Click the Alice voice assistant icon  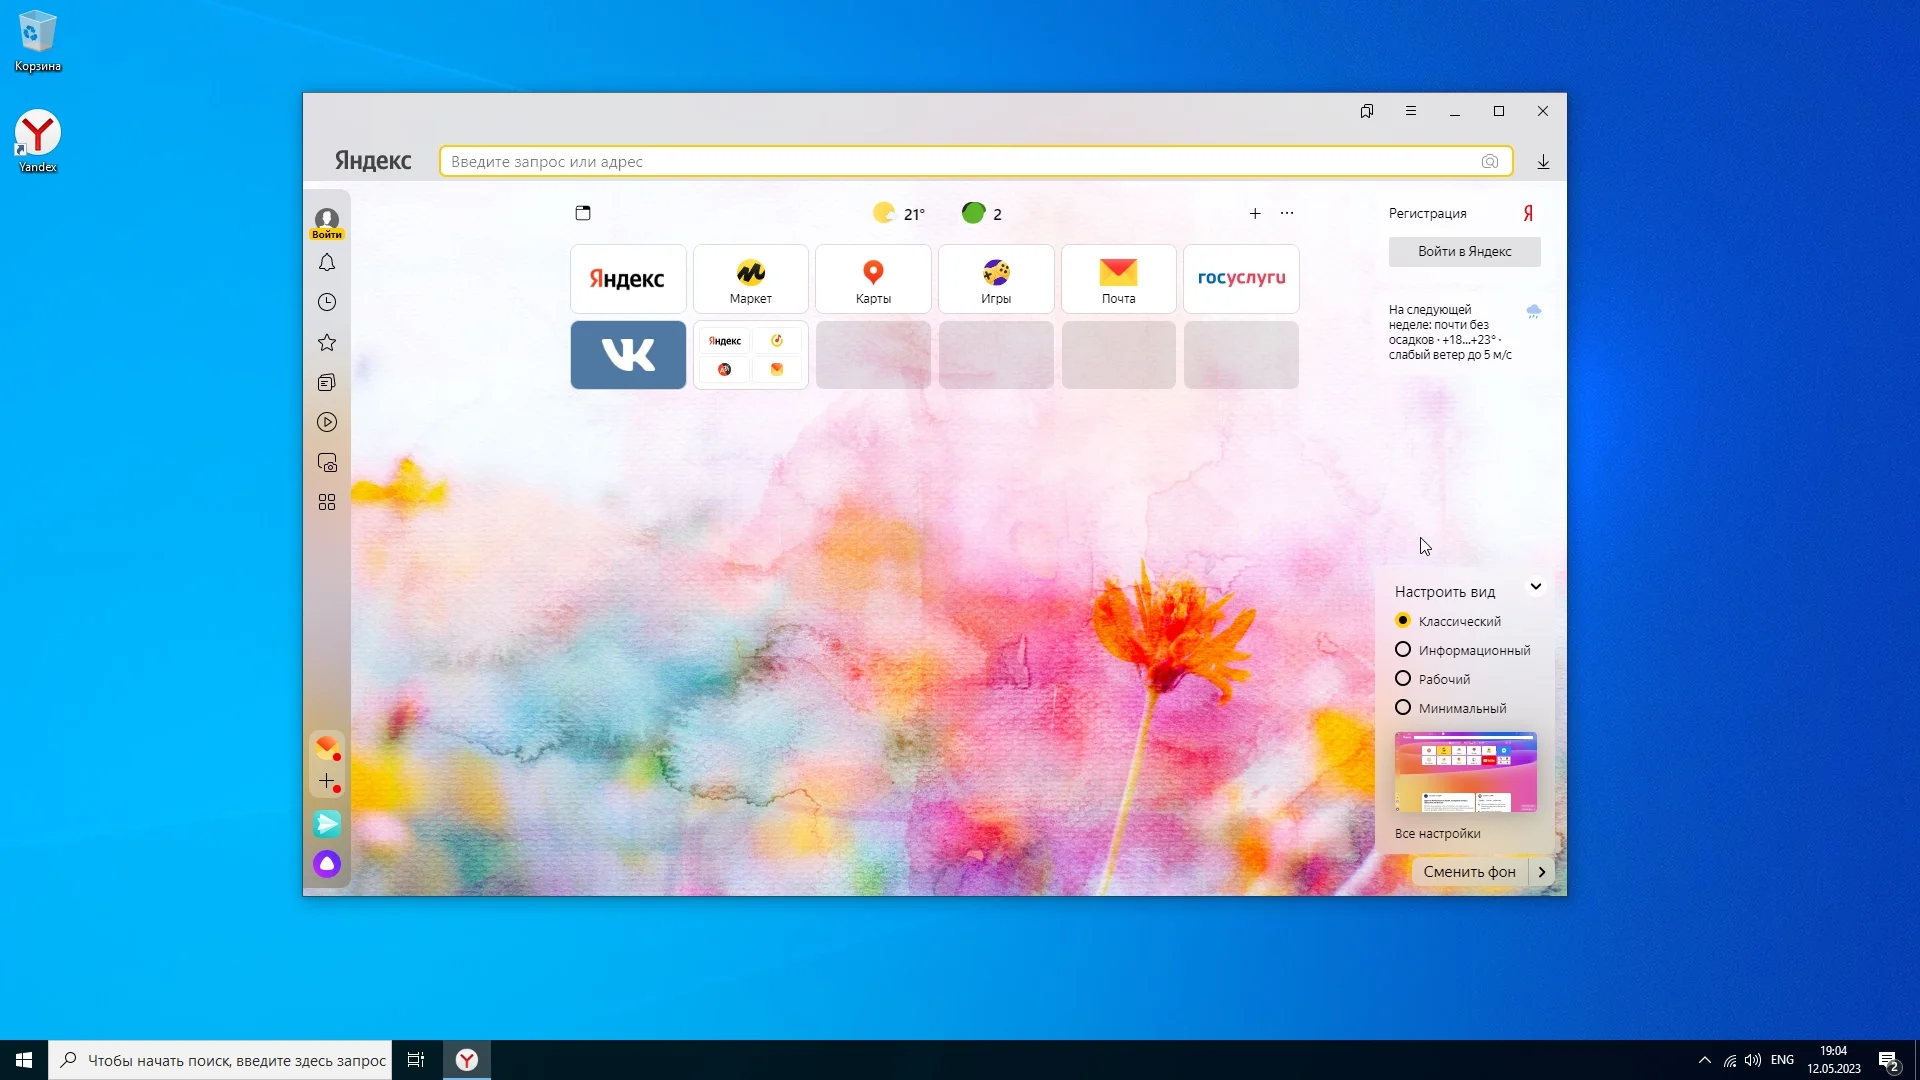tap(327, 864)
